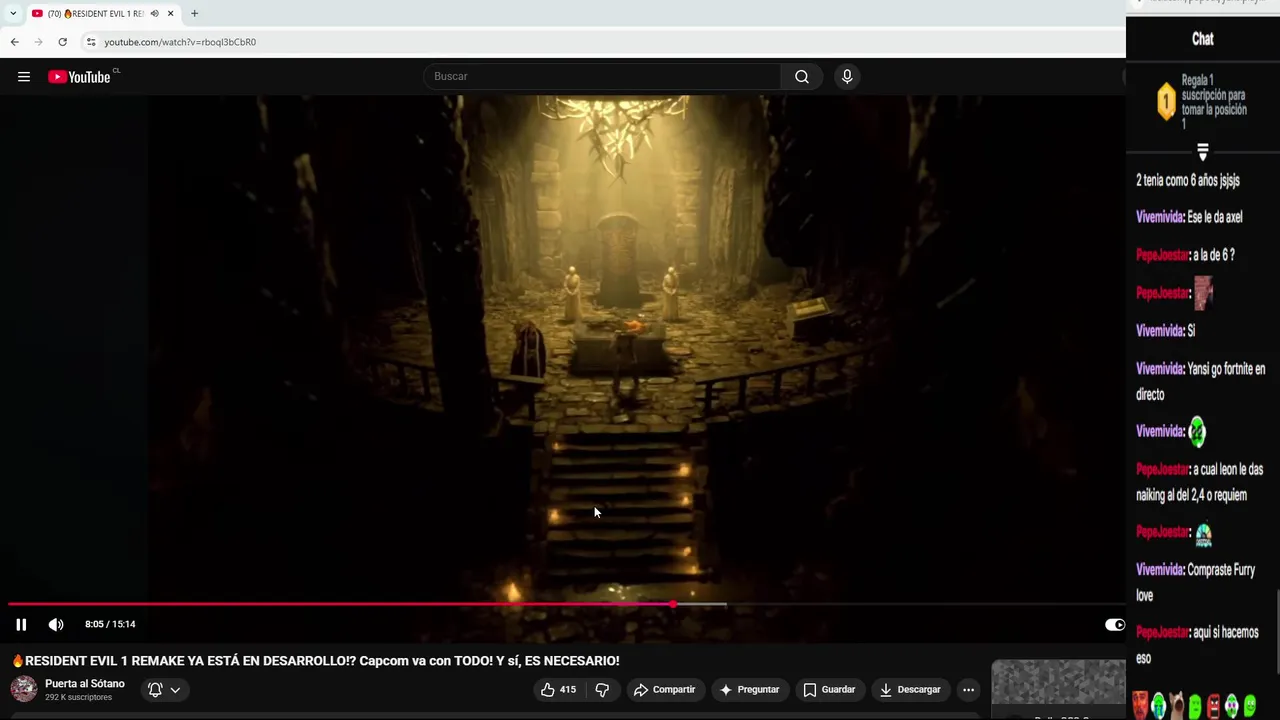Toggle the autoplay switch in the player
The height and width of the screenshot is (720, 1280).
coord(1114,624)
